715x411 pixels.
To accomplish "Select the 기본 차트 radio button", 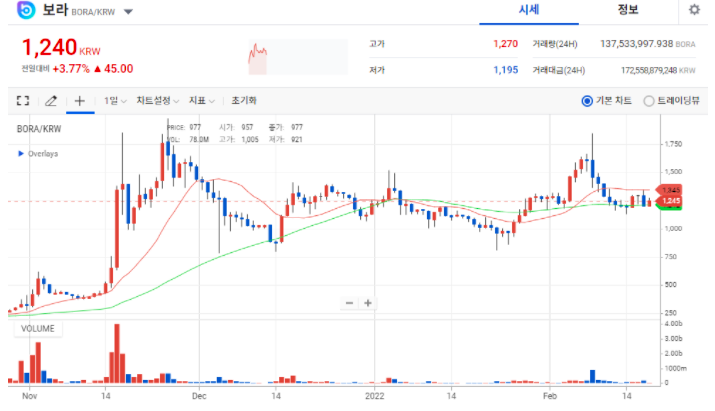I will pos(587,101).
